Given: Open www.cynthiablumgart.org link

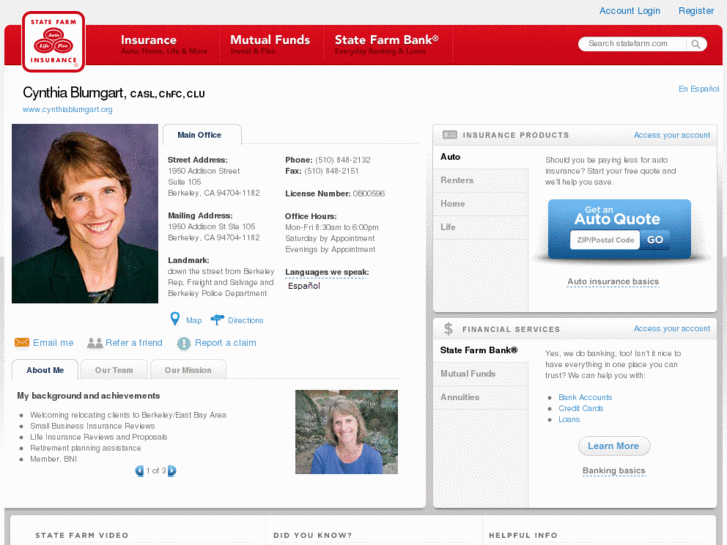Looking at the screenshot, I should tap(67, 109).
